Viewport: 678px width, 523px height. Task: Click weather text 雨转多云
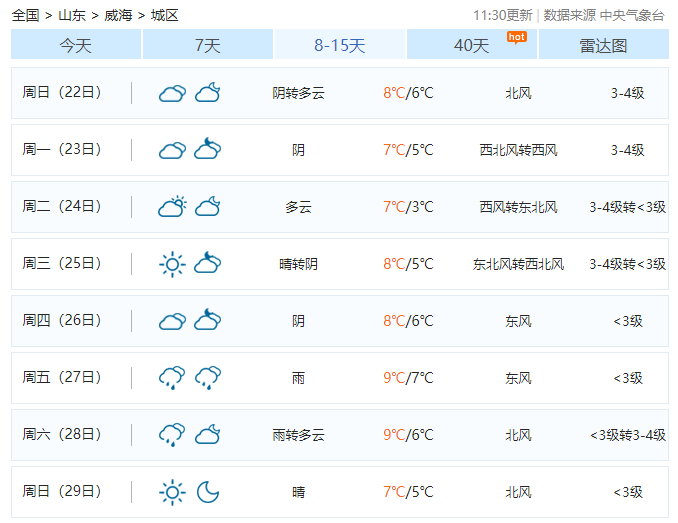(x=298, y=435)
